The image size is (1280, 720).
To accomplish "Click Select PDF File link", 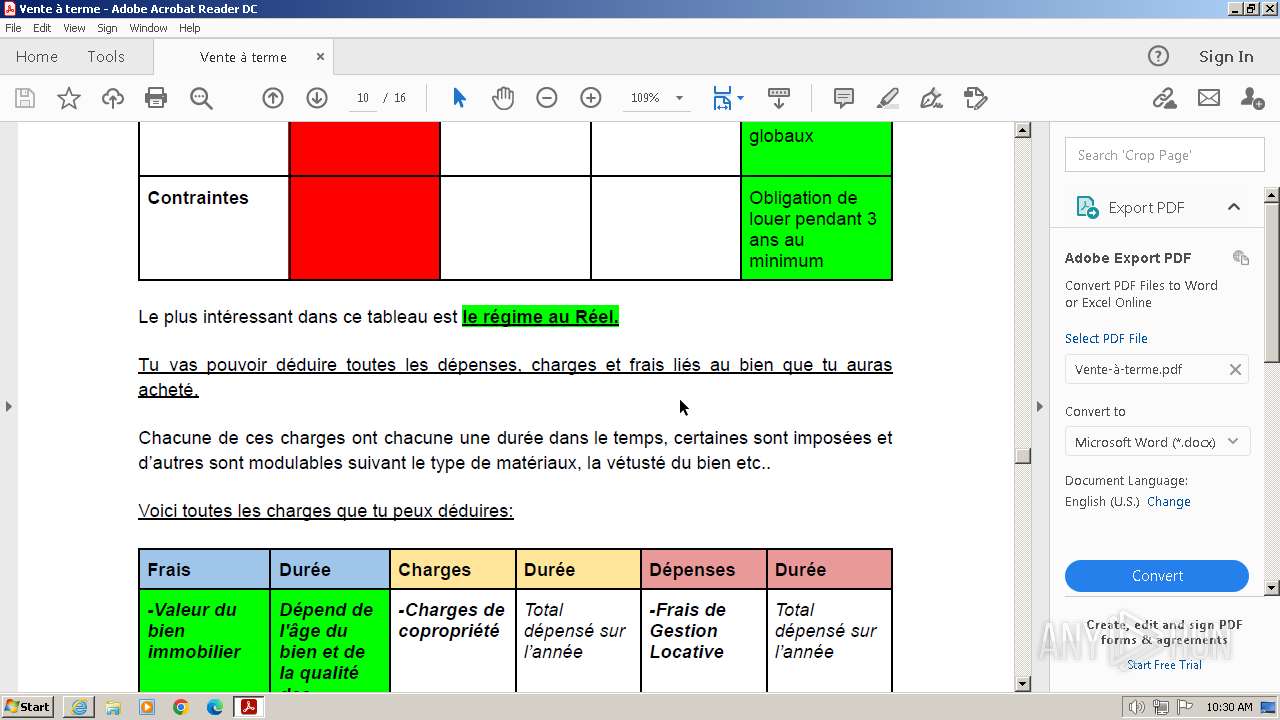I will pyautogui.click(x=1106, y=338).
